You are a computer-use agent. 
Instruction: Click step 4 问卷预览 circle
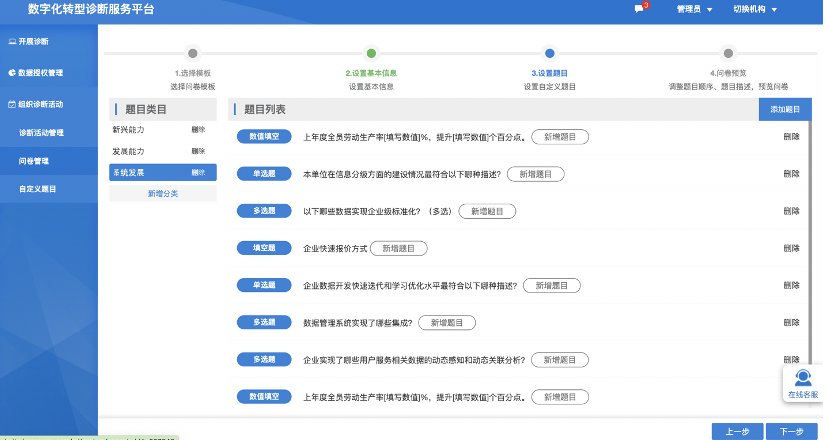[x=728, y=53]
